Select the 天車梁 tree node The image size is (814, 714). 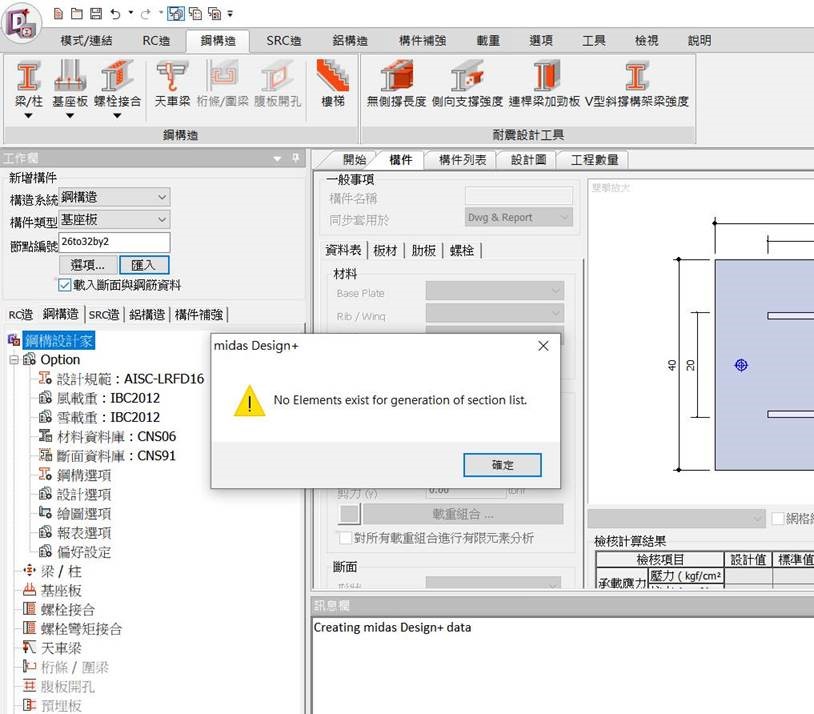pyautogui.click(x=61, y=649)
